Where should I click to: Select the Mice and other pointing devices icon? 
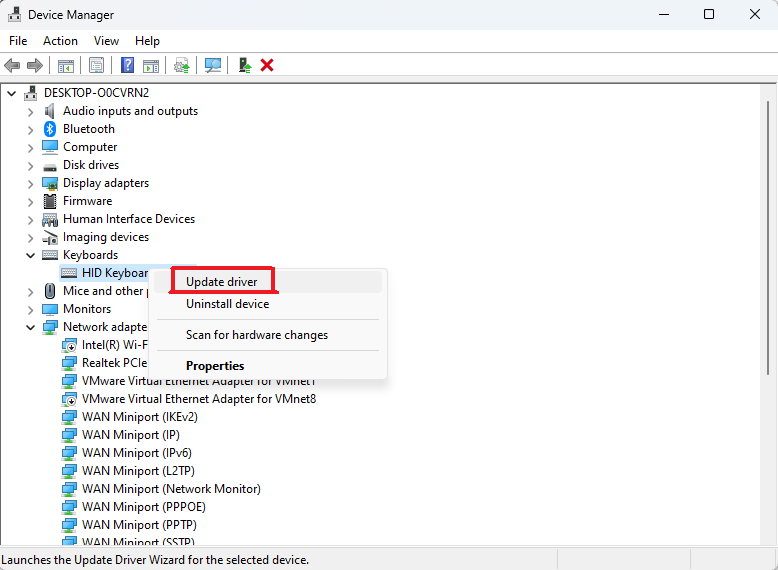point(50,291)
